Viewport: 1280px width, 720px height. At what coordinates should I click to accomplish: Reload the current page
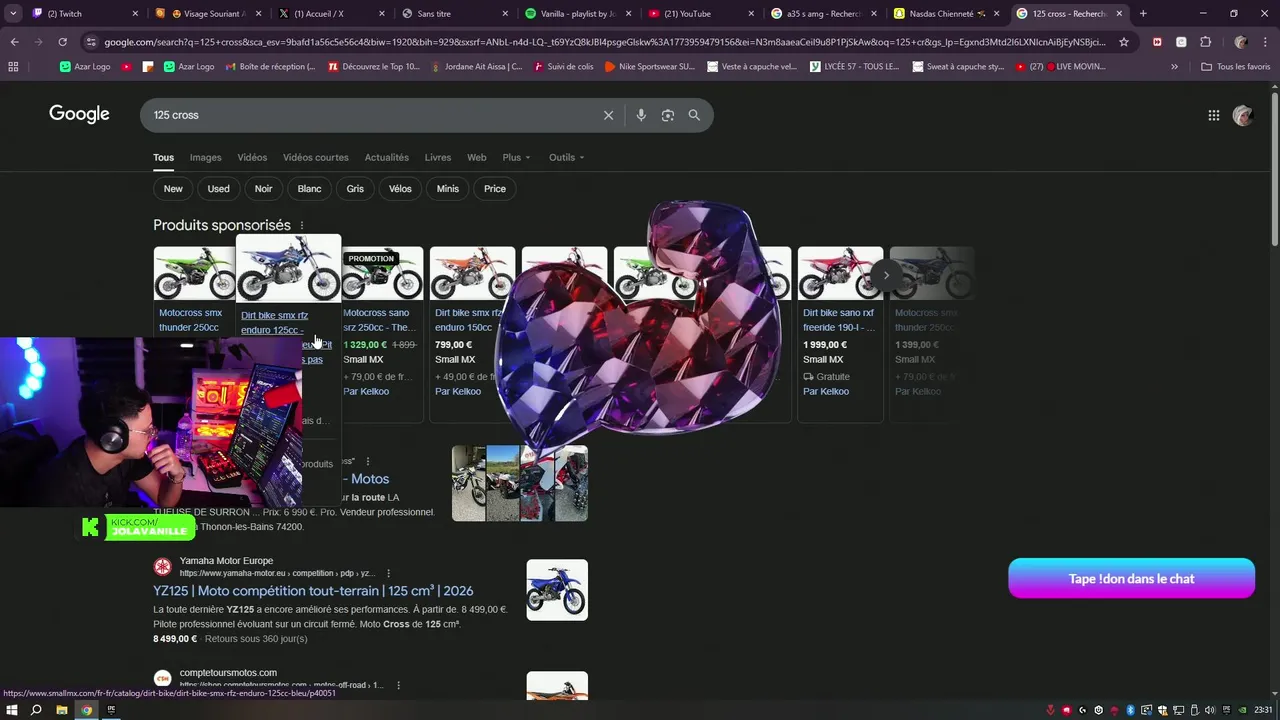[x=62, y=42]
